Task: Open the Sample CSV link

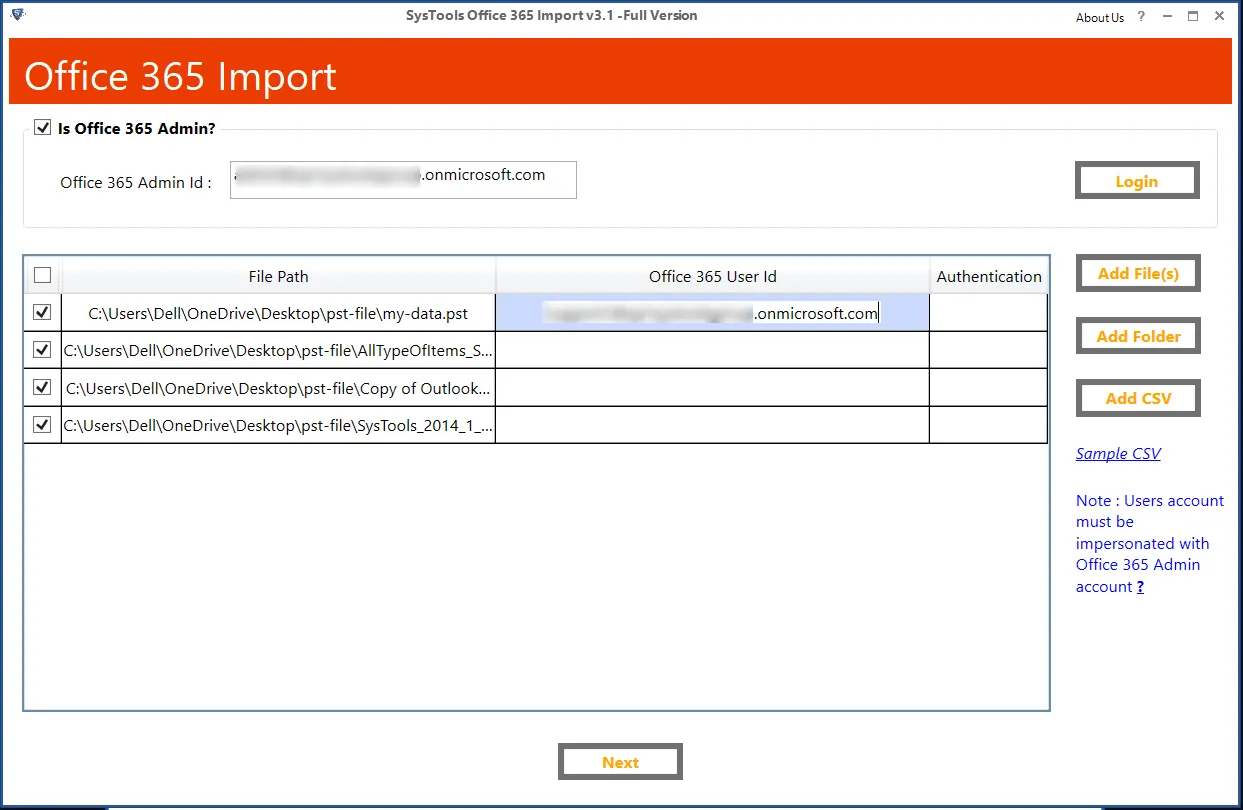Action: point(1118,453)
